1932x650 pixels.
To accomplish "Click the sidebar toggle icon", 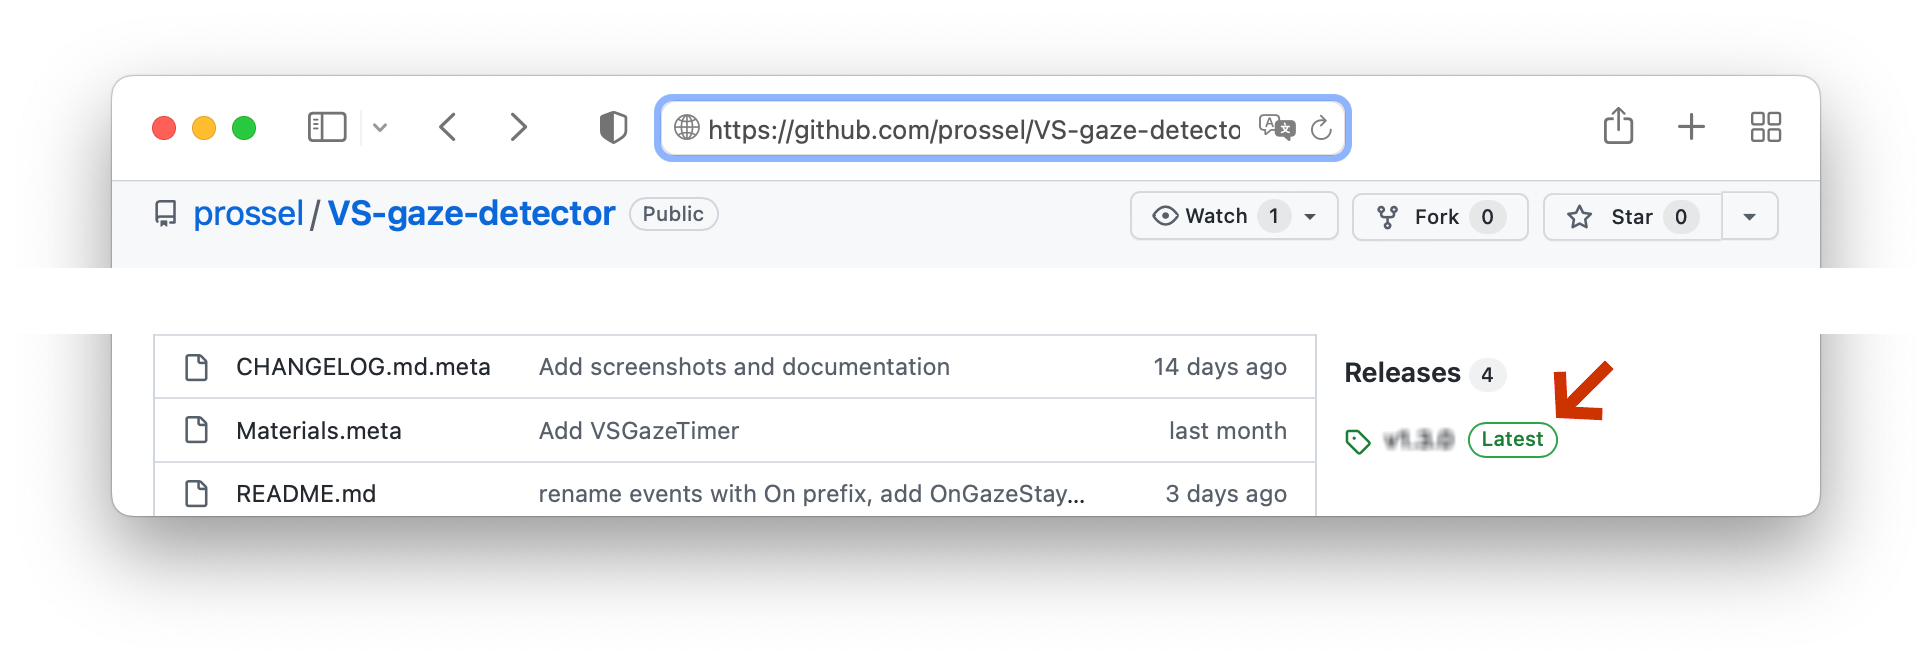I will (326, 127).
